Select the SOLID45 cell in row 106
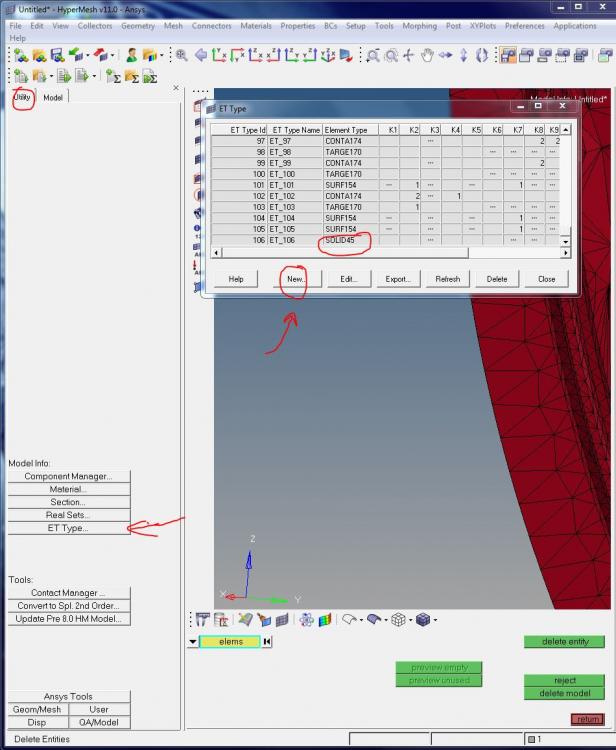 351,240
